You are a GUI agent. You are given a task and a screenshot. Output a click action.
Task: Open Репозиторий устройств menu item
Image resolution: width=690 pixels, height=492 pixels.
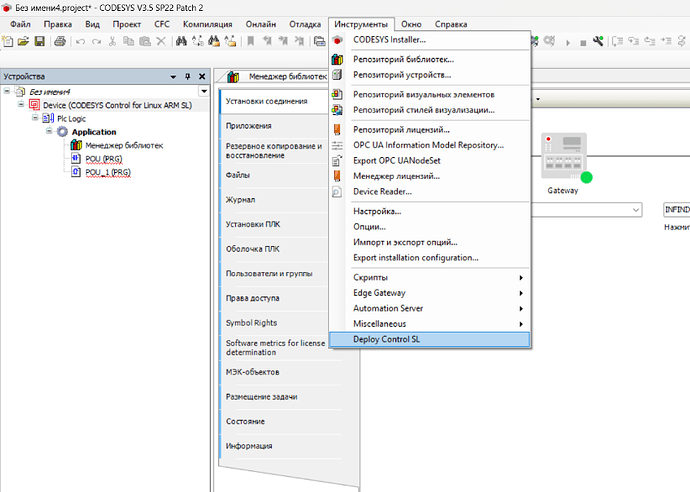[x=429, y=75]
